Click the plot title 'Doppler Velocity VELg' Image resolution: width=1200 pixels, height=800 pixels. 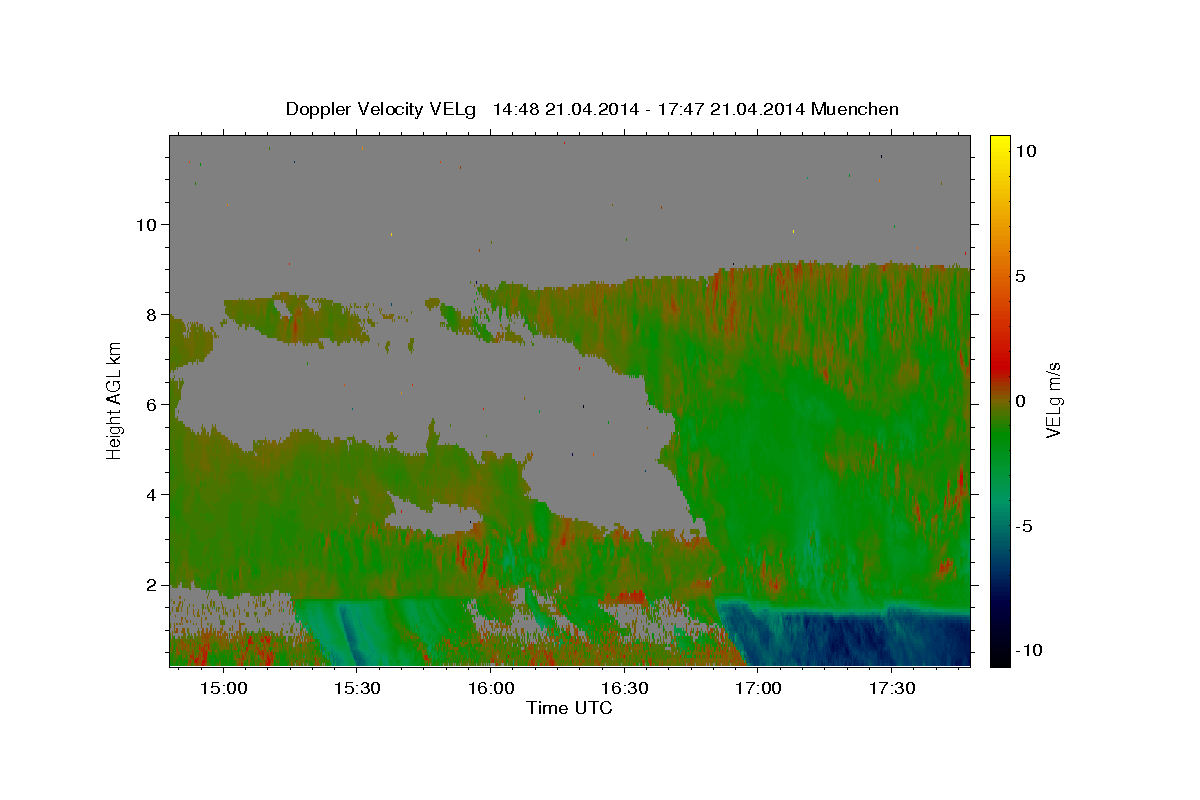click(382, 109)
